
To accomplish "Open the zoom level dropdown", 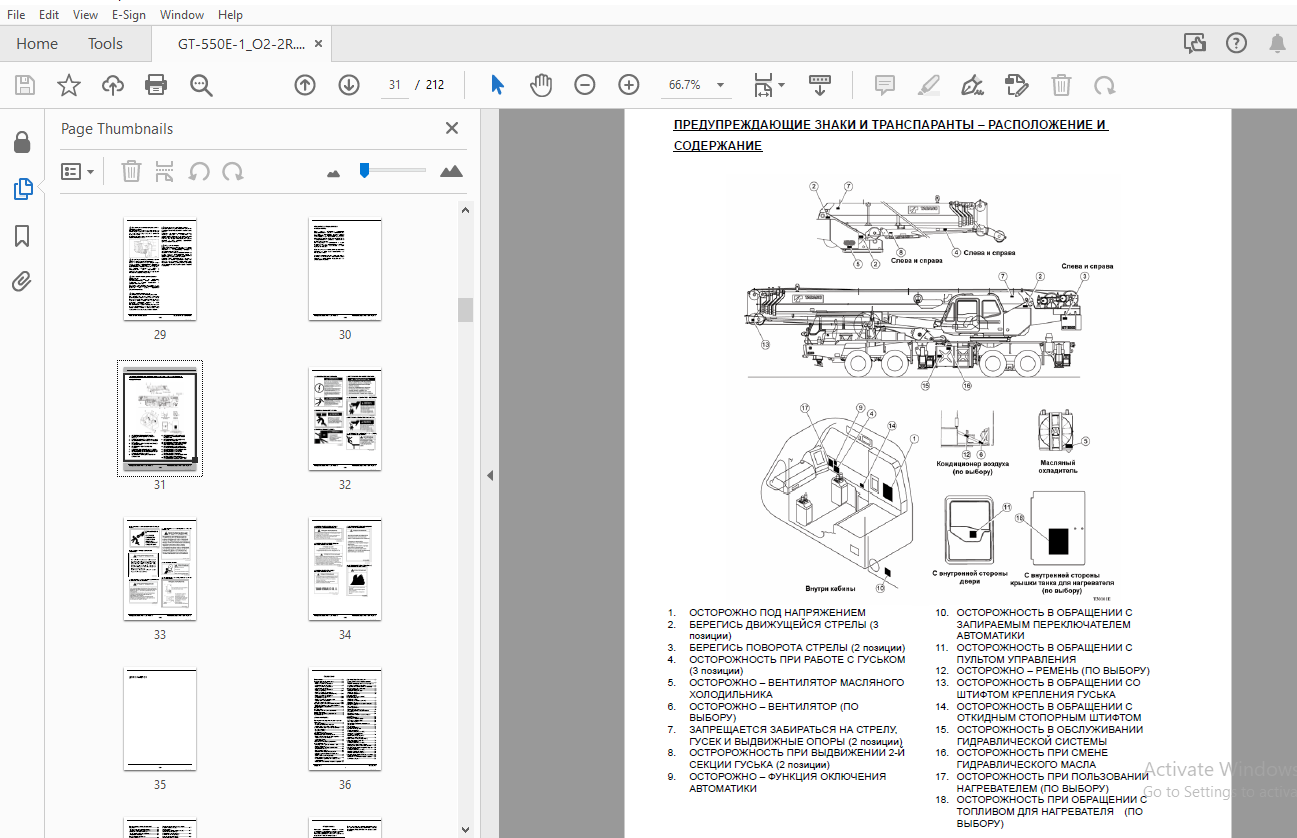I will click(x=720, y=85).
